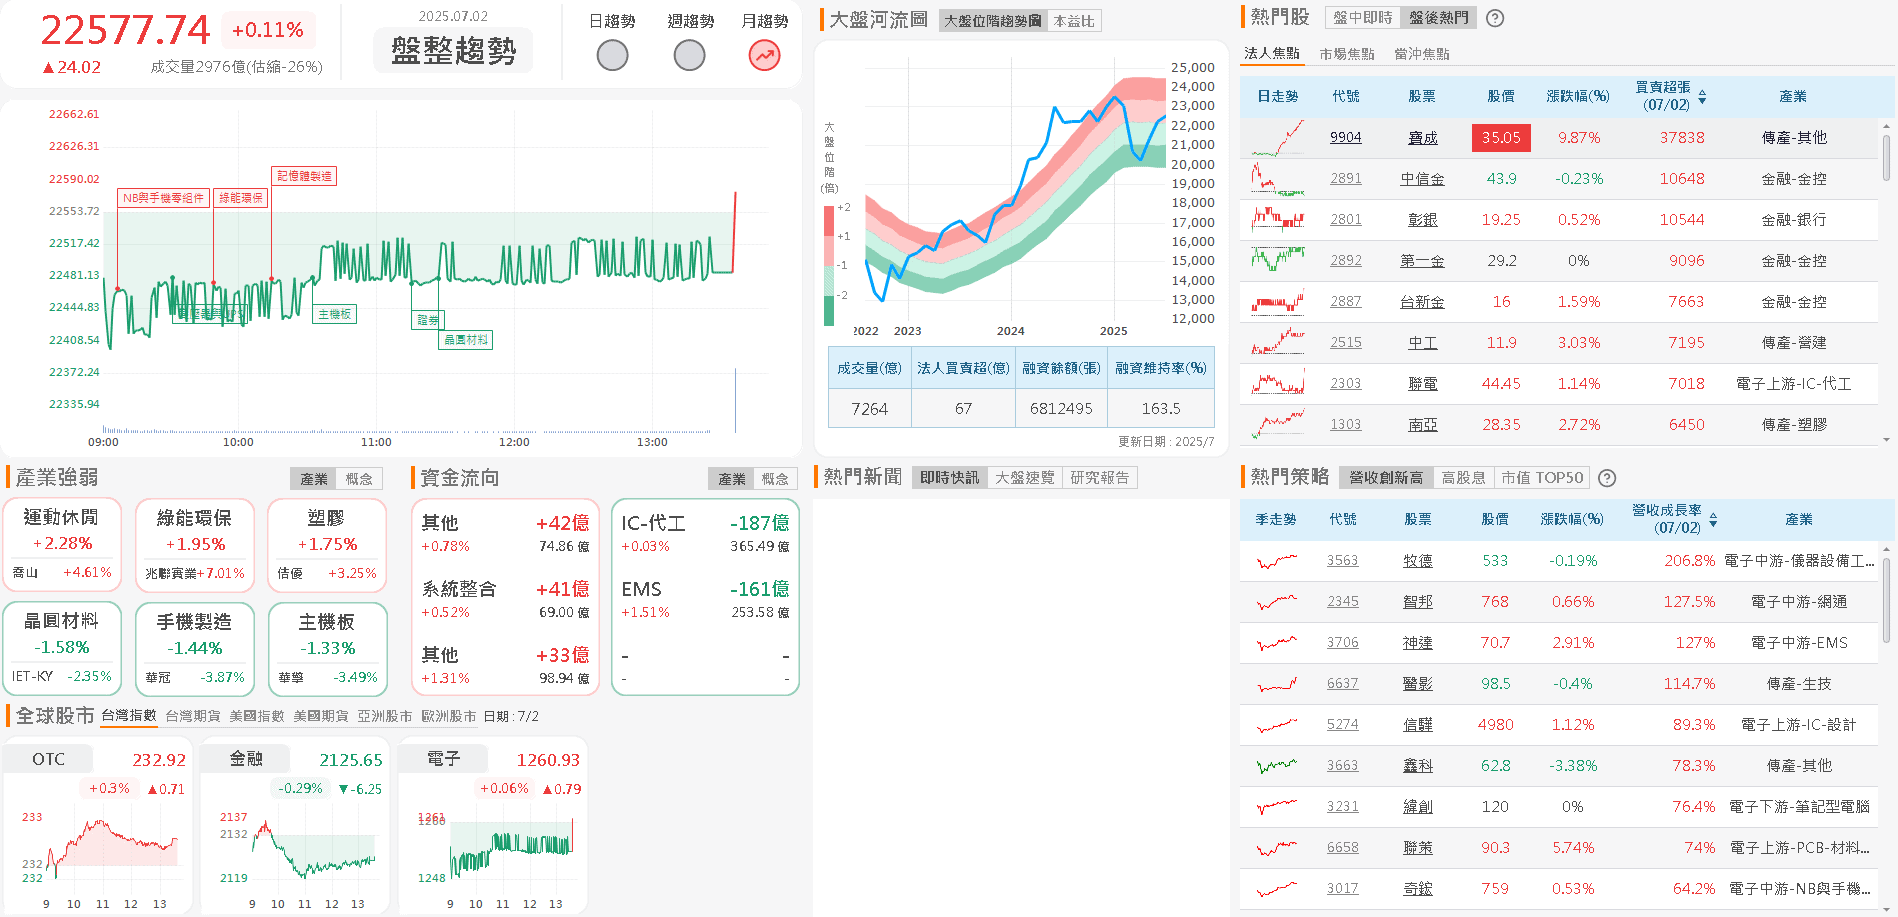Switch 資金流向 to 概念 view
The height and width of the screenshot is (917, 1898).
pos(775,479)
